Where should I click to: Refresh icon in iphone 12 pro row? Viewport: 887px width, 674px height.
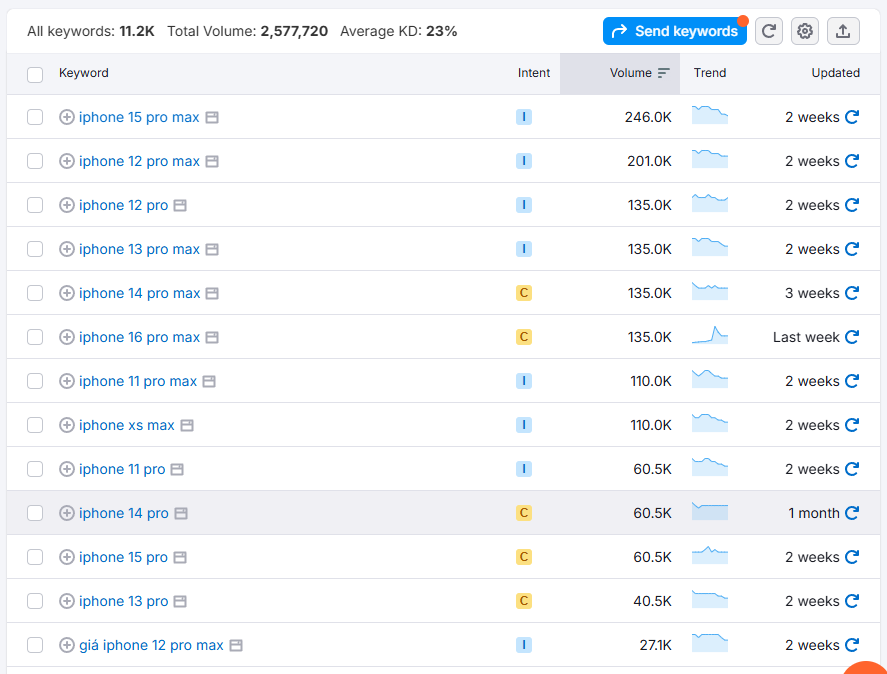pyautogui.click(x=852, y=205)
